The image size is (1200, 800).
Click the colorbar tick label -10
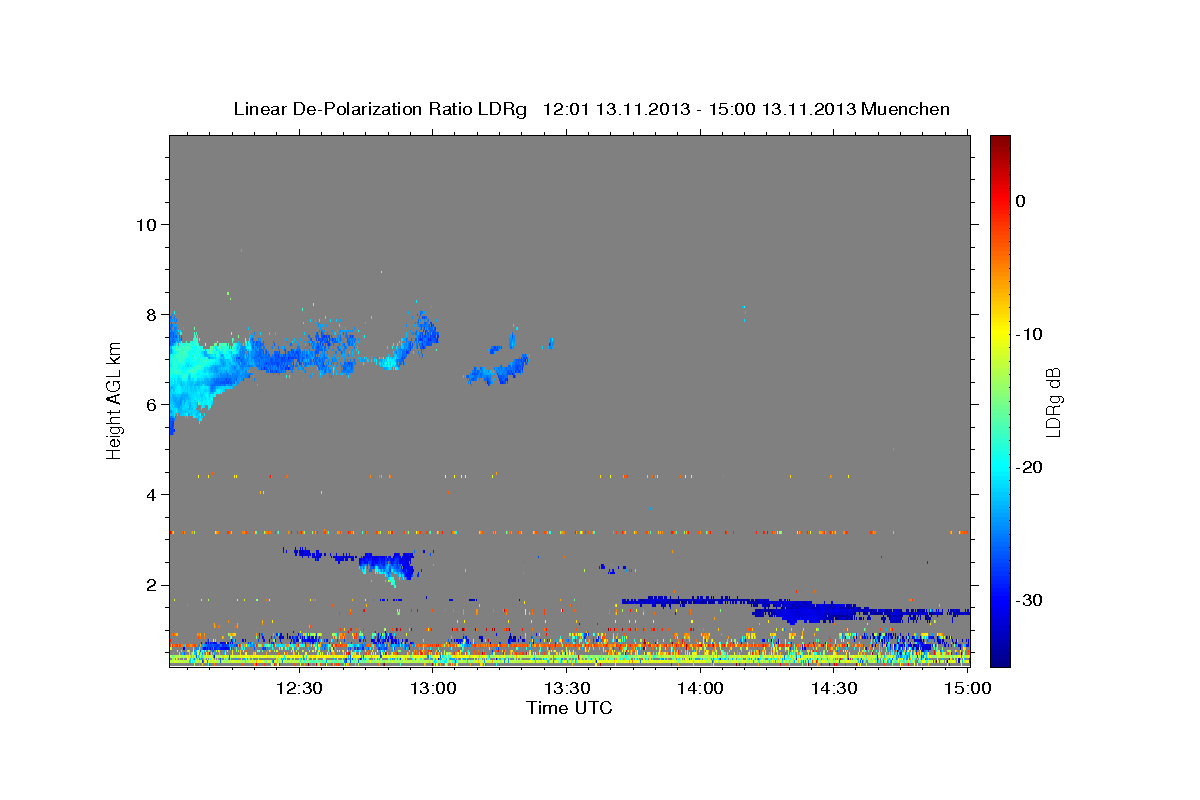click(x=1030, y=334)
